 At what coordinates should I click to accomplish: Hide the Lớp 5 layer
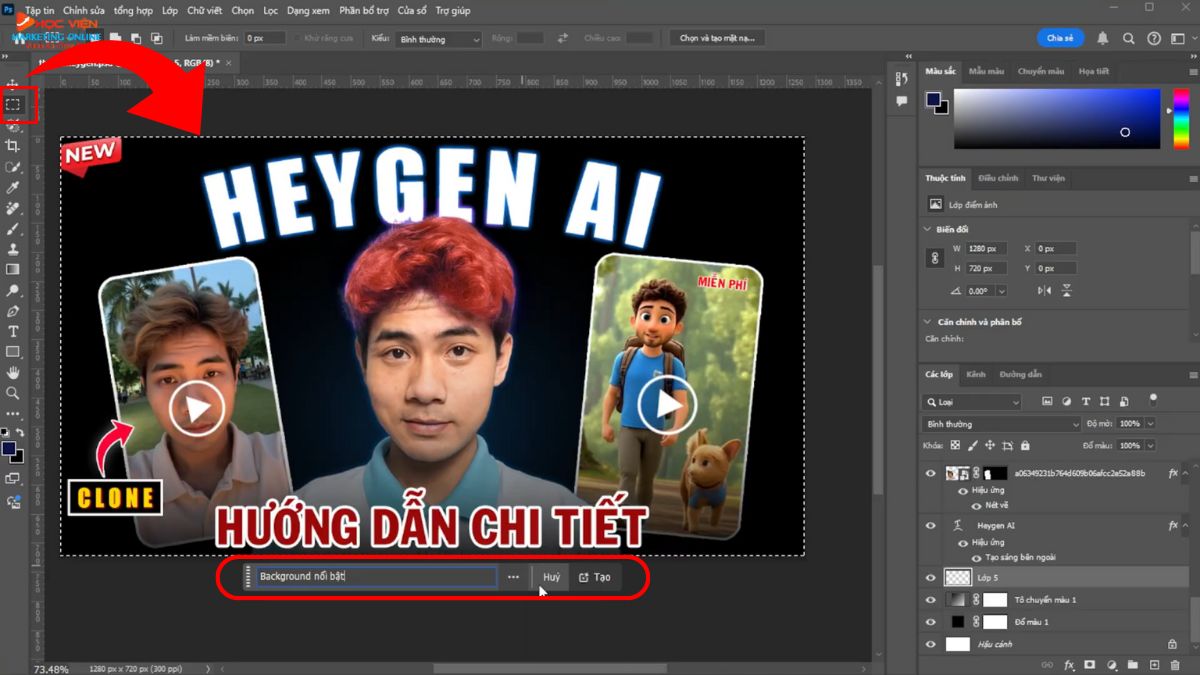pyautogui.click(x=931, y=577)
